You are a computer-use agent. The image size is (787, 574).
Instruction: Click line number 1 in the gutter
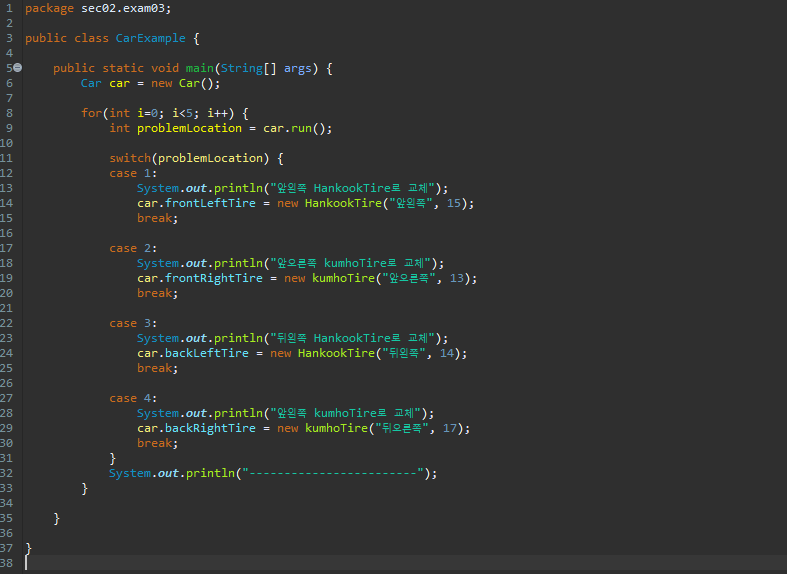click(10, 9)
